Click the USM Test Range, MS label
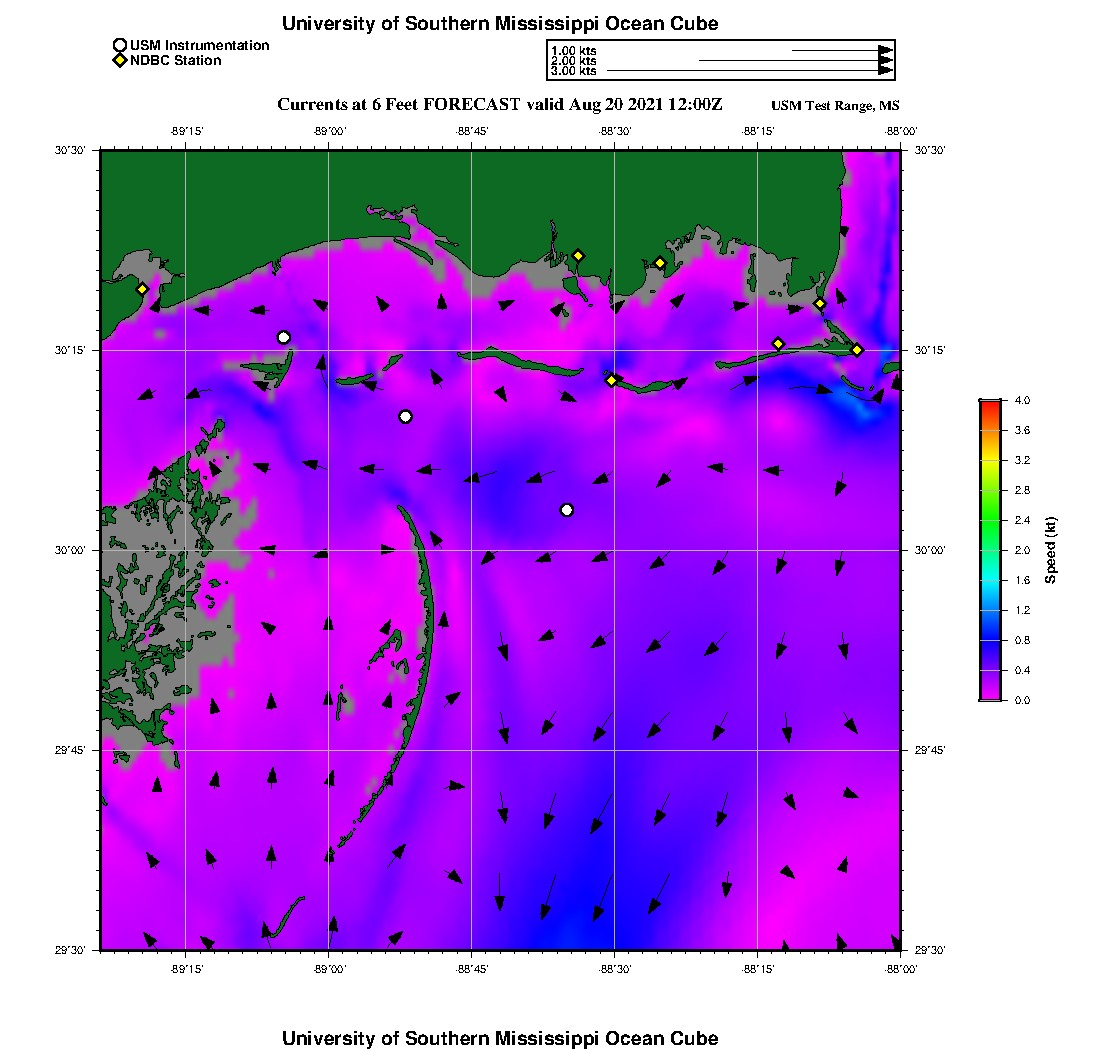Screen dimensions: 1100x1050 coord(835,106)
